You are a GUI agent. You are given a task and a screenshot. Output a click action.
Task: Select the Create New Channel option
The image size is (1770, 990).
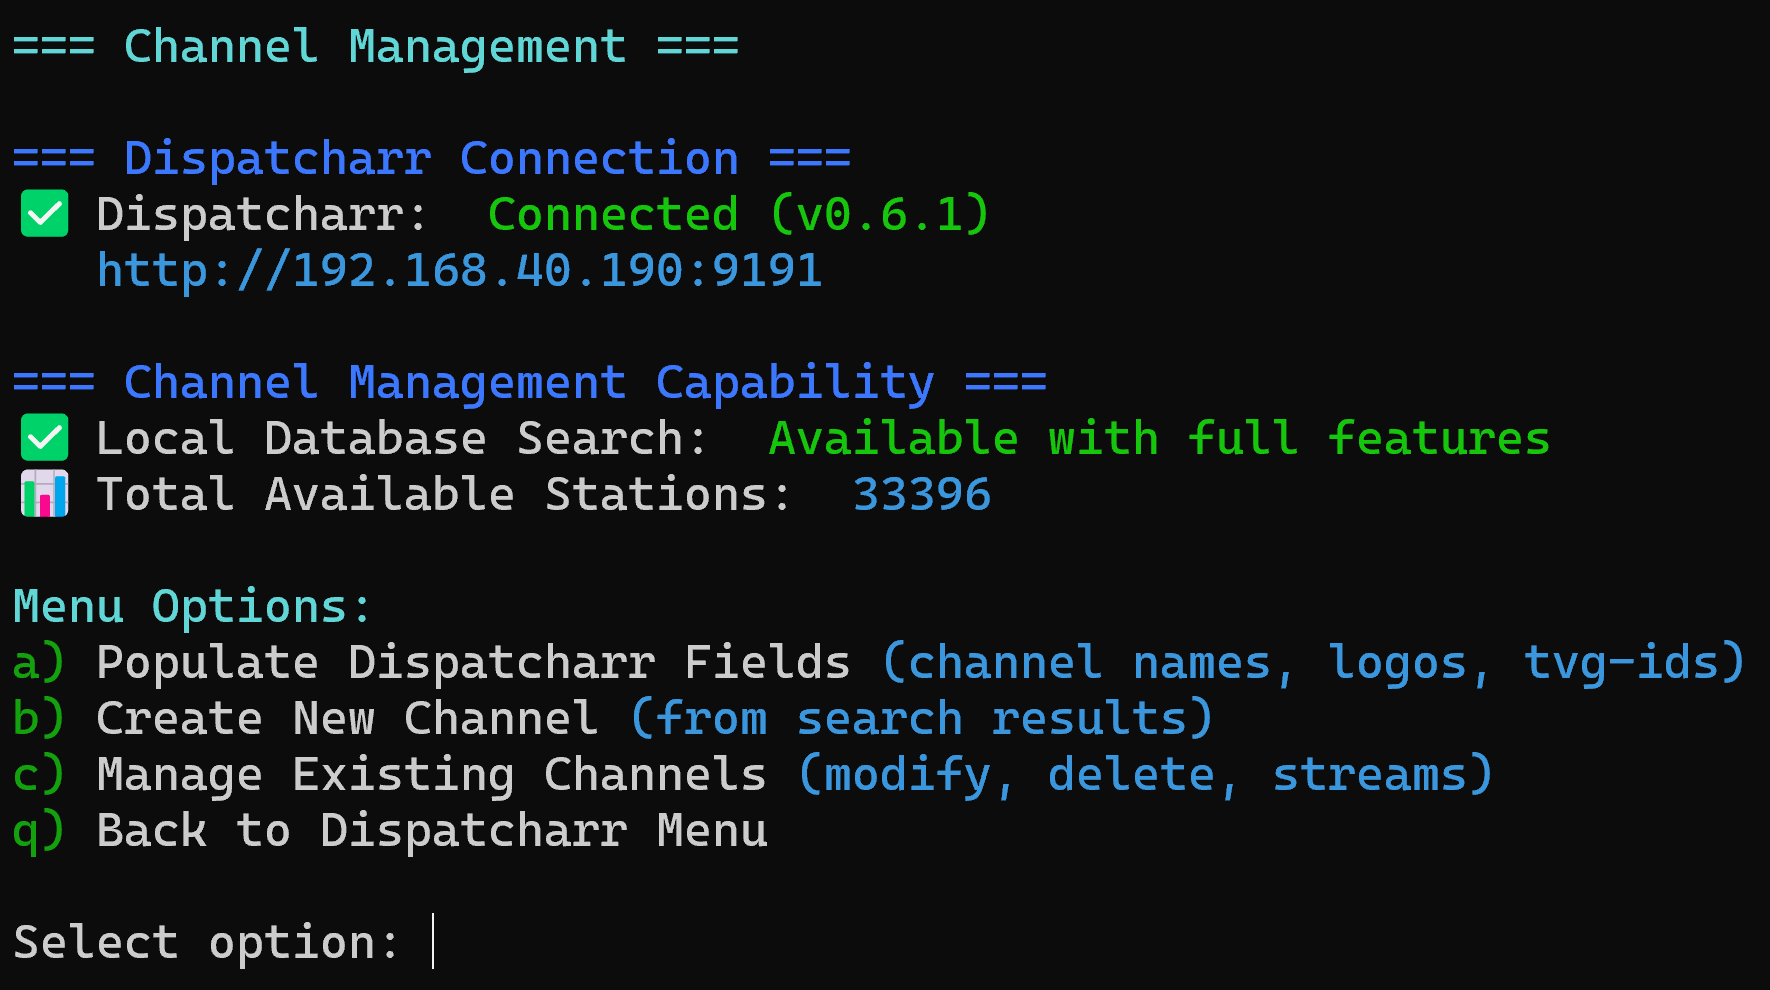point(347,719)
